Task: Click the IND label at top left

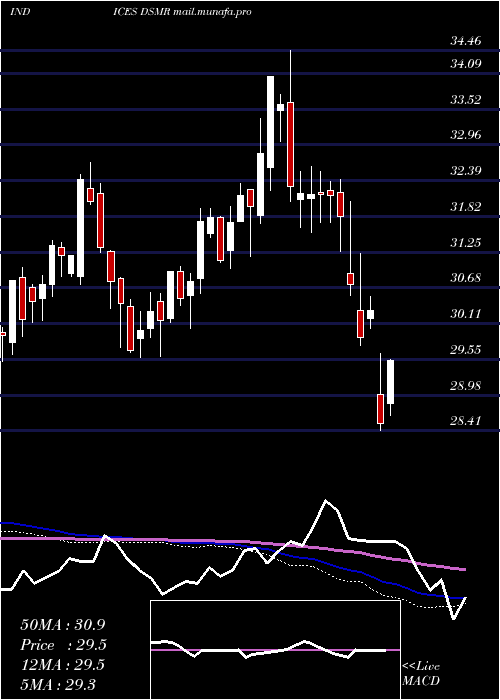Action: [20, 12]
